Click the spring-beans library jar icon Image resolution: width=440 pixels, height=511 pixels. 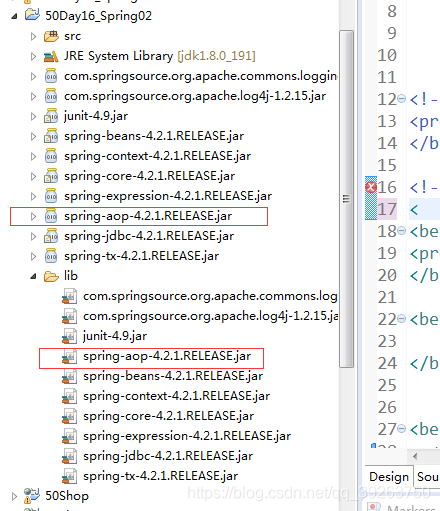point(51,136)
